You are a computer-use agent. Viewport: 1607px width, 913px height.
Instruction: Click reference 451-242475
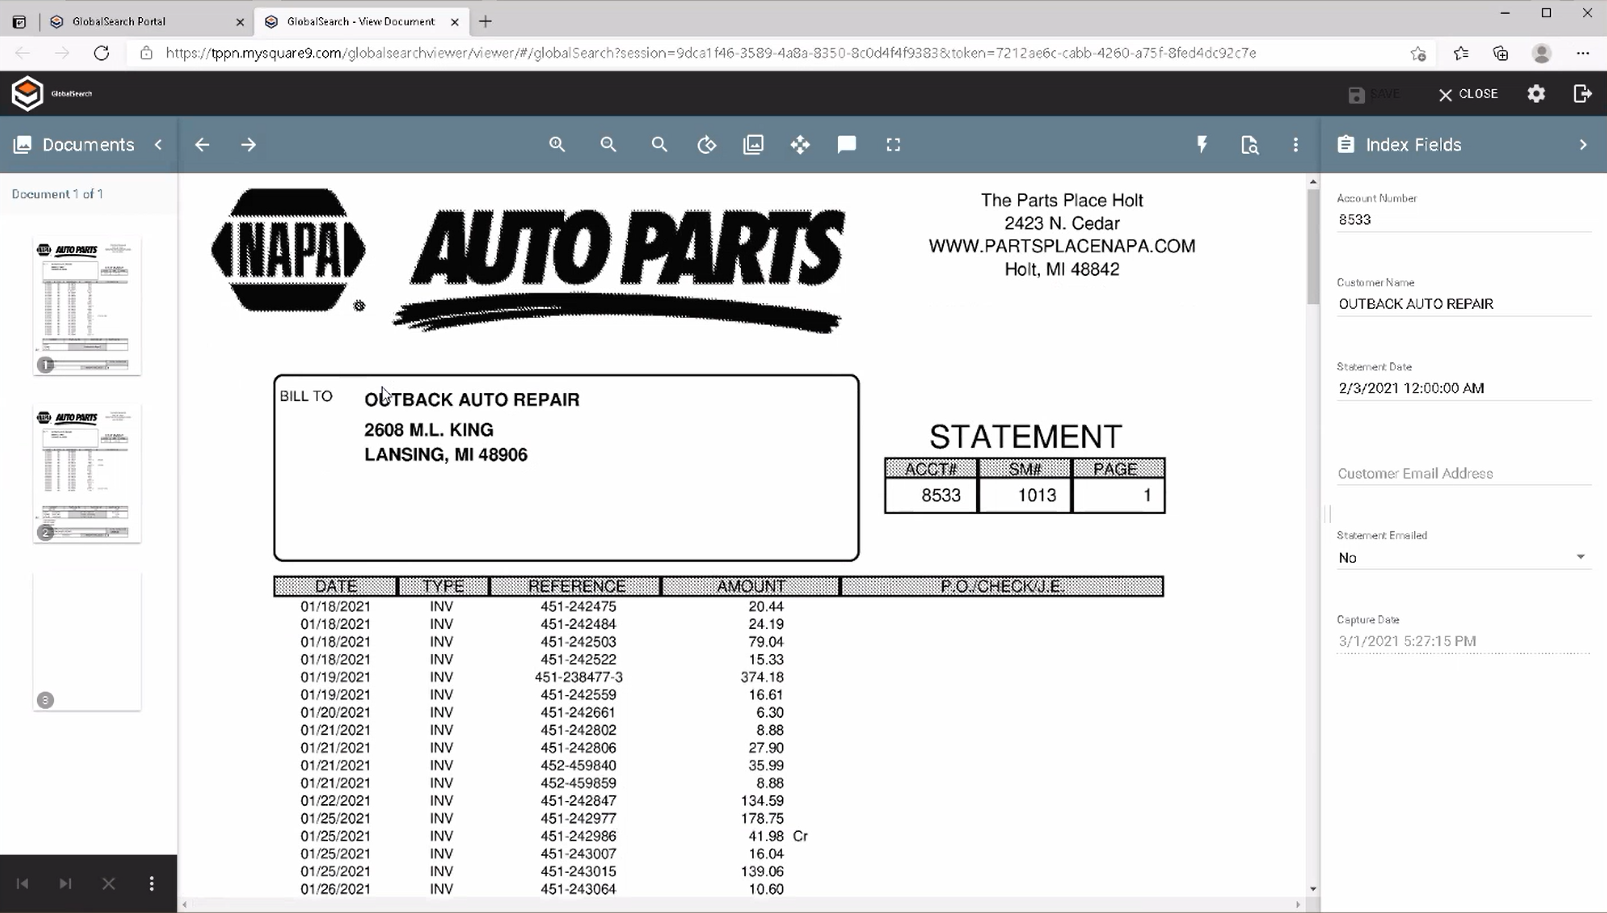(578, 607)
